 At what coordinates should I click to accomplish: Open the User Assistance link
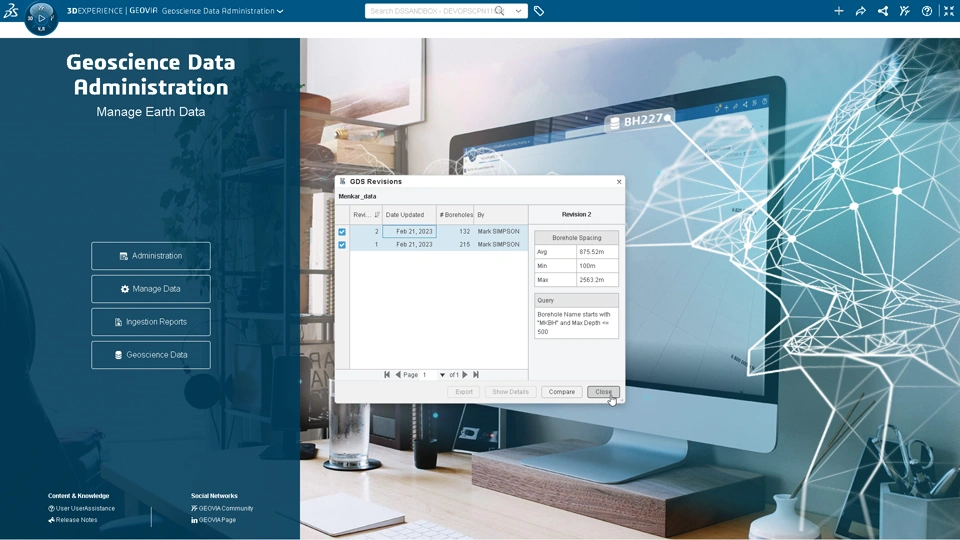click(81, 508)
